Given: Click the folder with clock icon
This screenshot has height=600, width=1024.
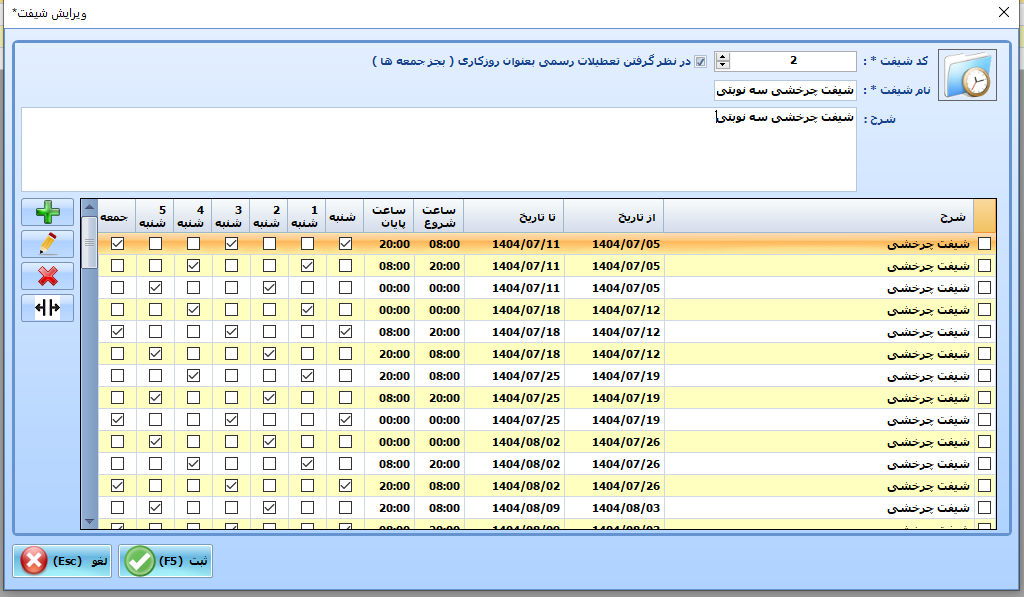Looking at the screenshot, I should point(968,75).
